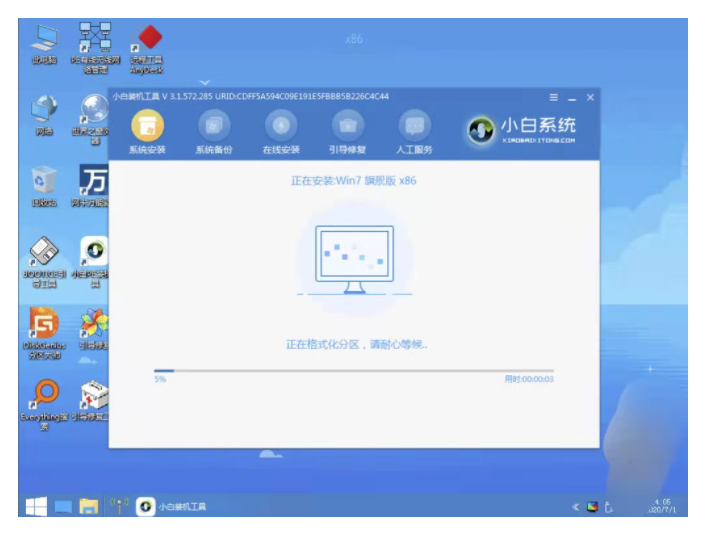720x533 pixels.
Task: Open the 回收站 recycle bin
Action: point(45,186)
